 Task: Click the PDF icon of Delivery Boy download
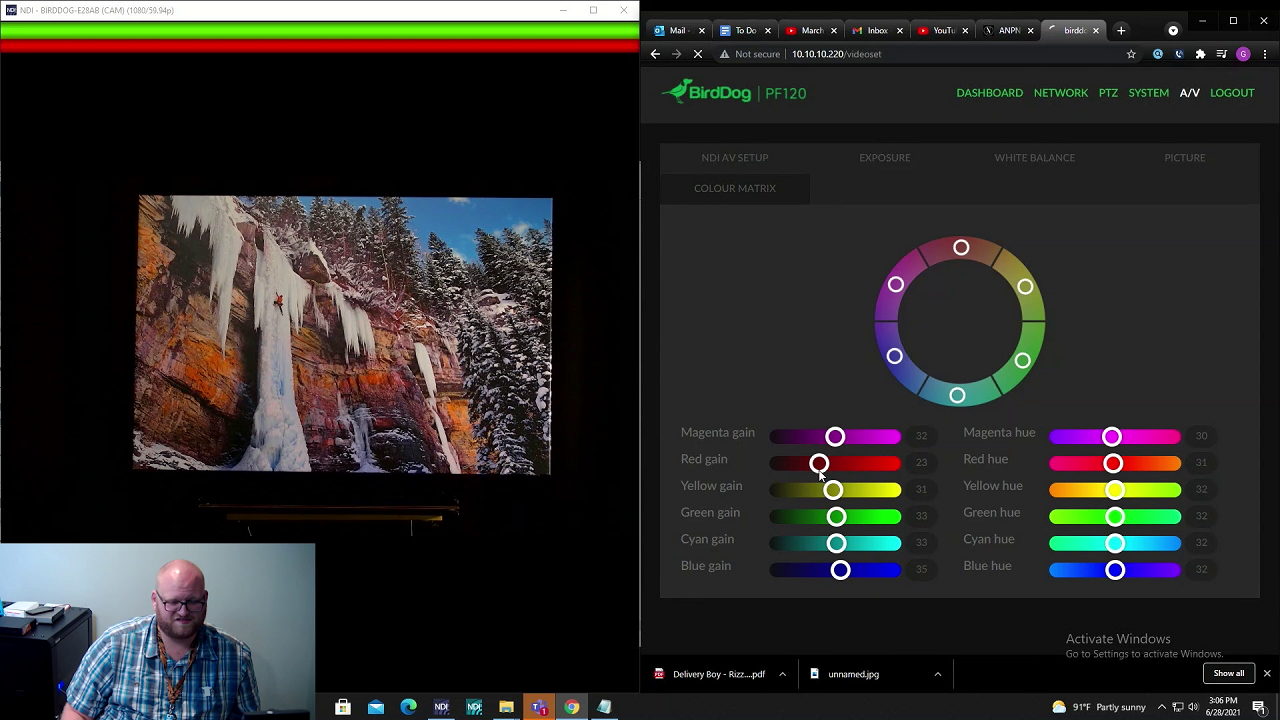659,674
